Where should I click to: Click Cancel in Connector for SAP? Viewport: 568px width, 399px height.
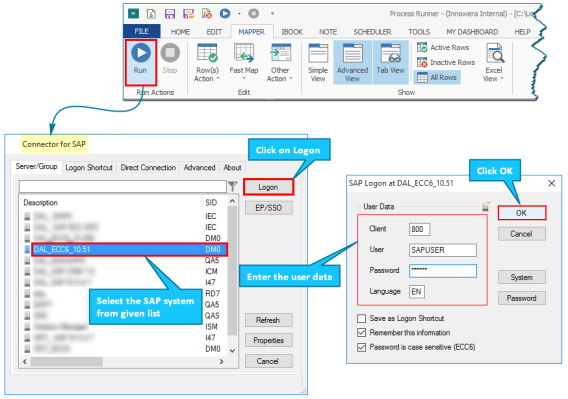[x=268, y=361]
